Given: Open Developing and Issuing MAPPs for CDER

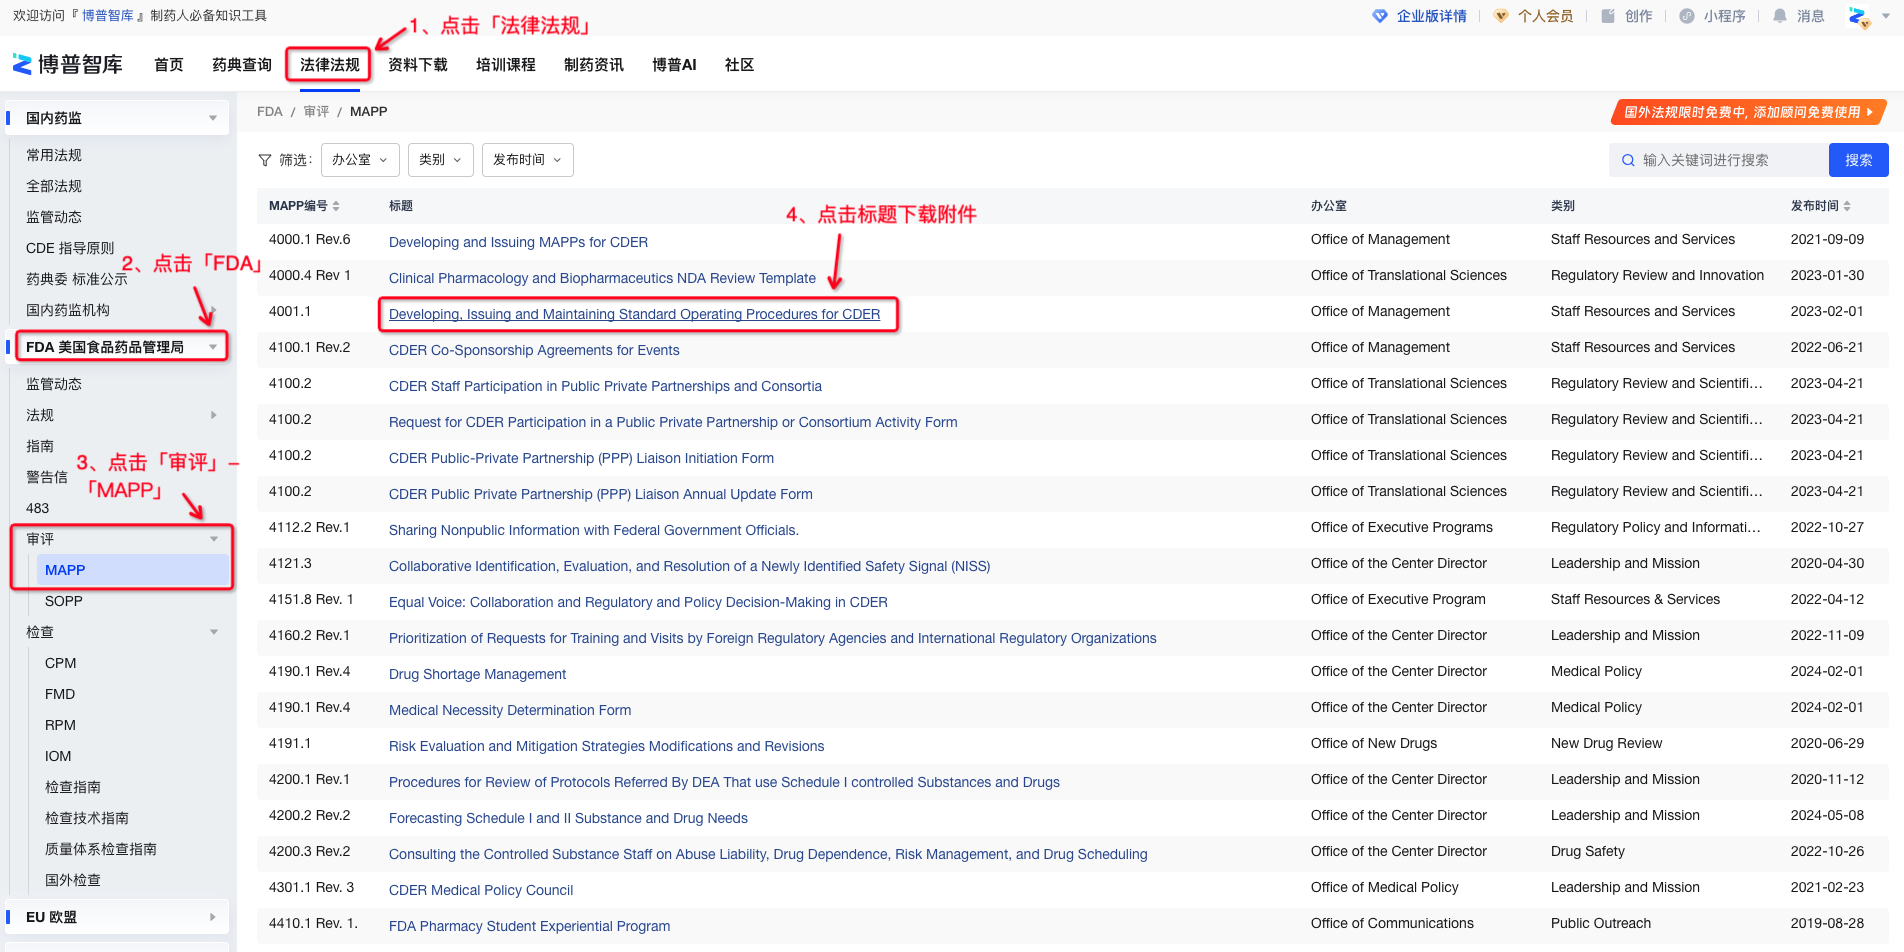Looking at the screenshot, I should (518, 242).
